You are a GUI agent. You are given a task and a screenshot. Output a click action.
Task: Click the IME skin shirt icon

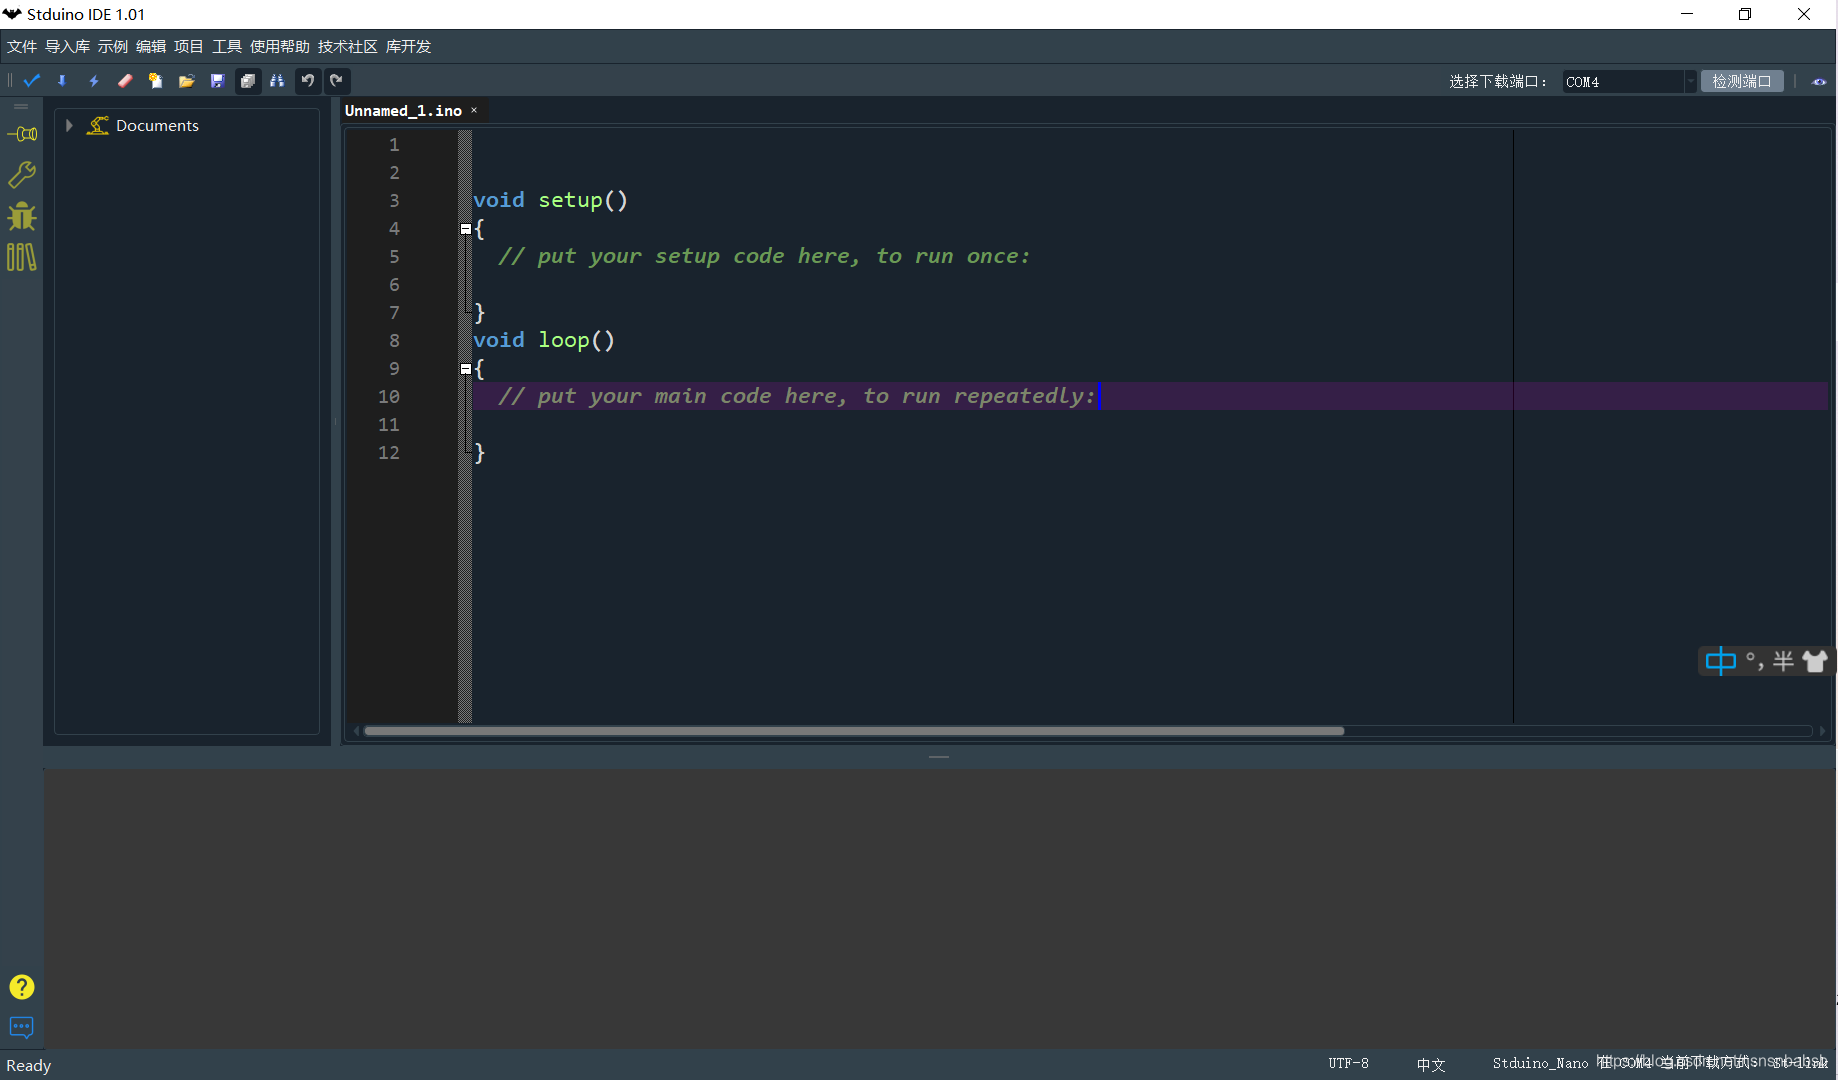pyautogui.click(x=1815, y=661)
